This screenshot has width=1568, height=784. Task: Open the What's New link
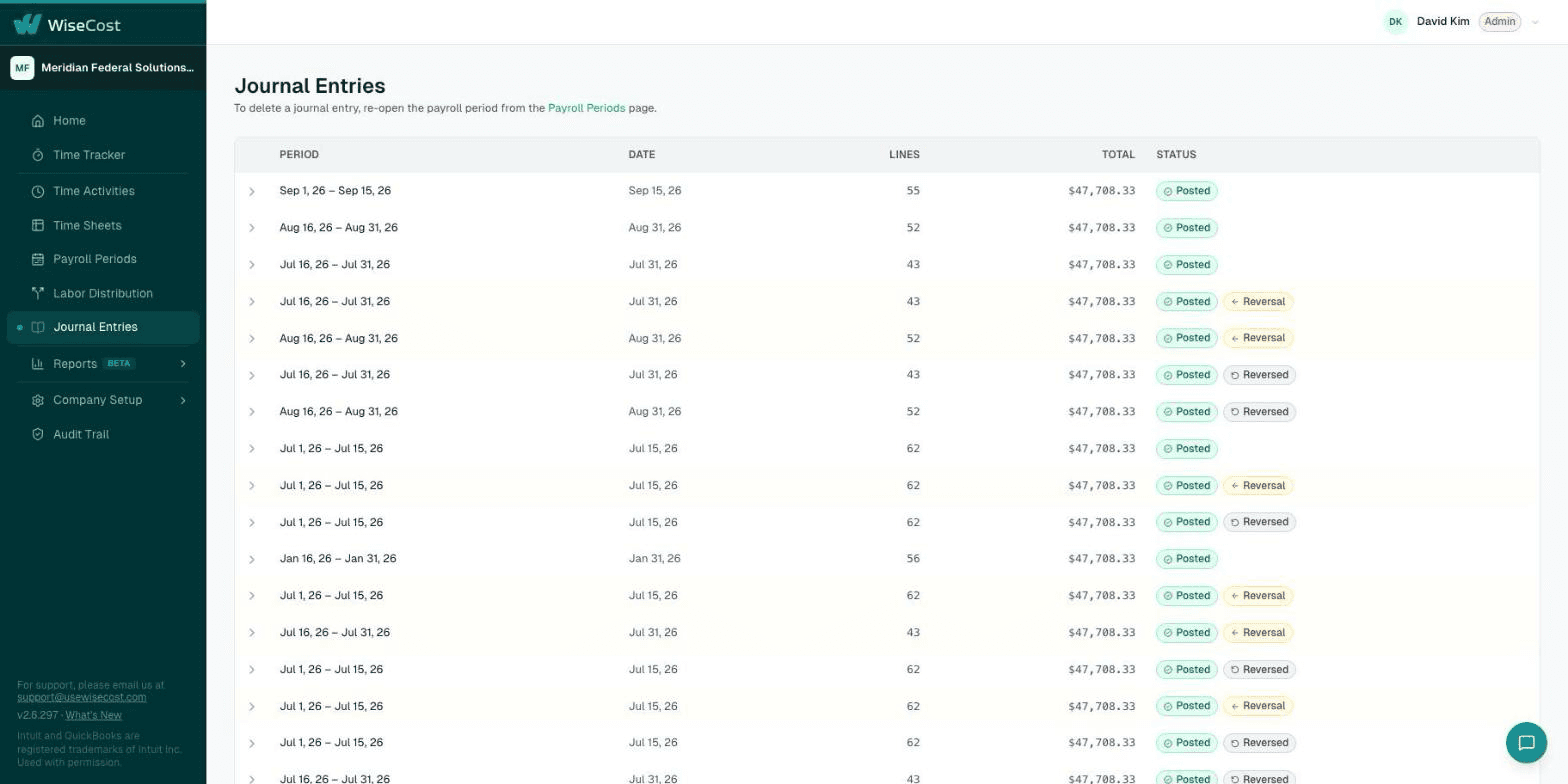93,715
